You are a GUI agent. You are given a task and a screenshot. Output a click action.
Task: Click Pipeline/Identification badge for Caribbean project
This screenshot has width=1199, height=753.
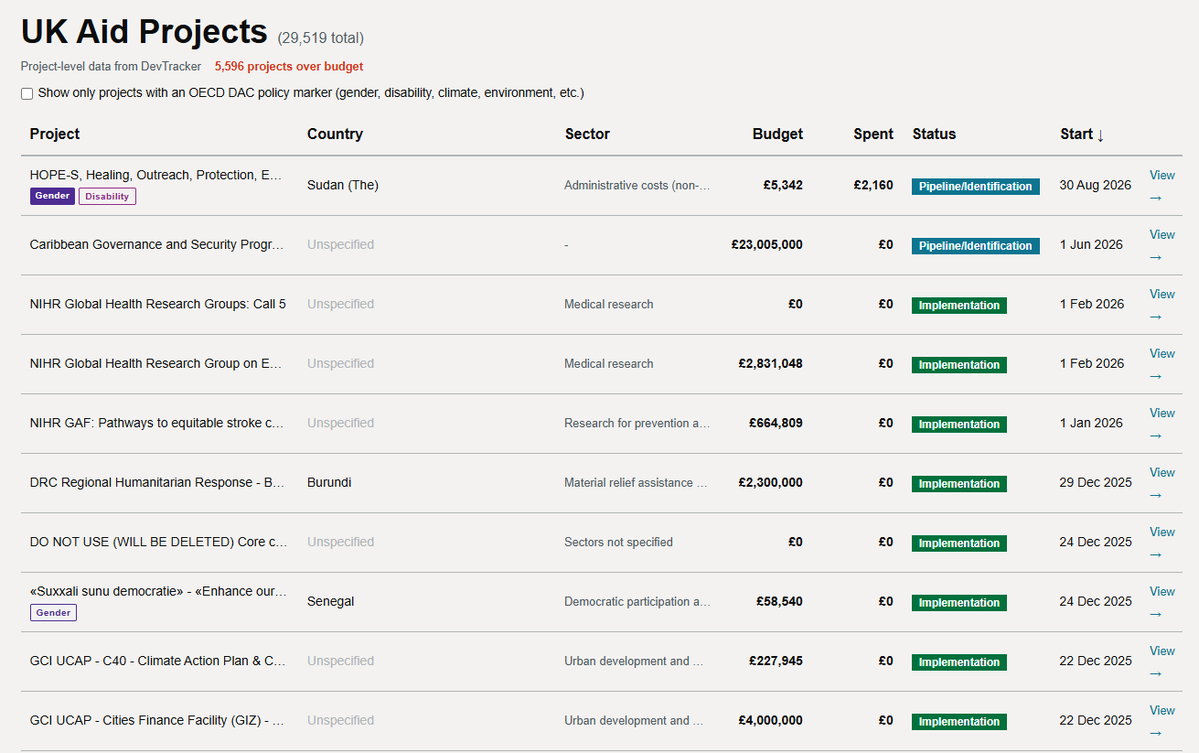click(x=975, y=246)
